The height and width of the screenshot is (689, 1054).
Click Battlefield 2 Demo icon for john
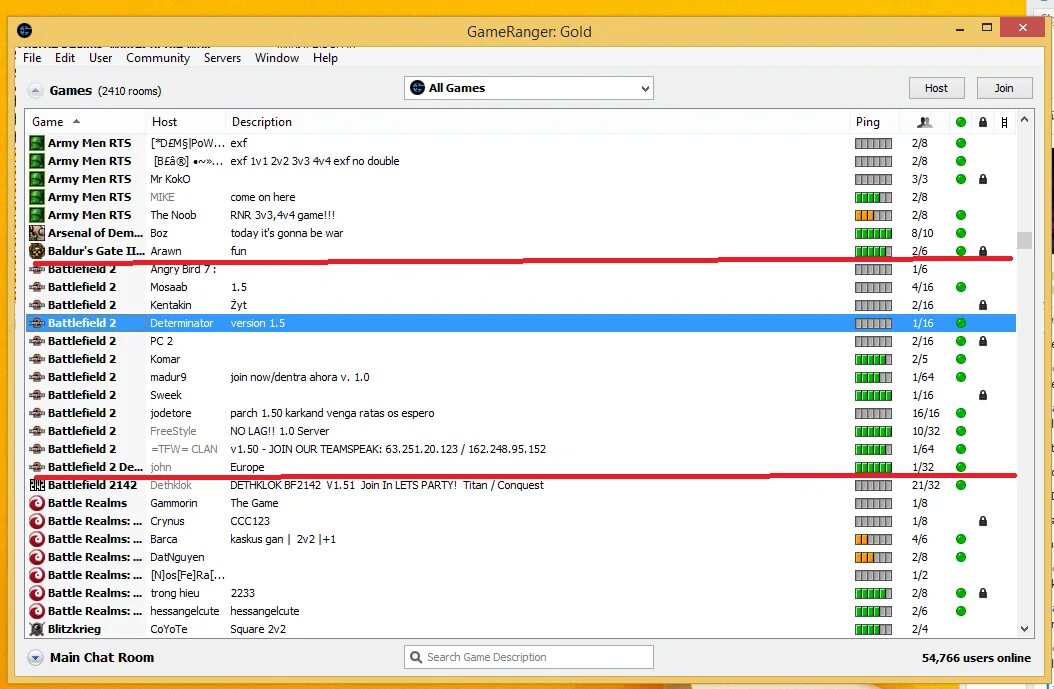(37, 467)
